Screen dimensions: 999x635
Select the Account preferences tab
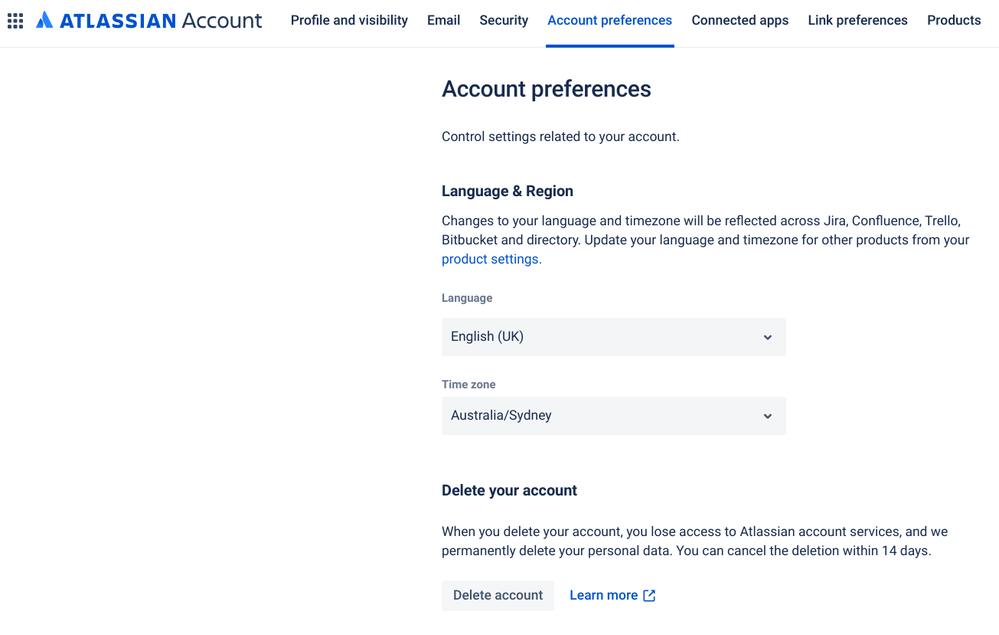[609, 20]
